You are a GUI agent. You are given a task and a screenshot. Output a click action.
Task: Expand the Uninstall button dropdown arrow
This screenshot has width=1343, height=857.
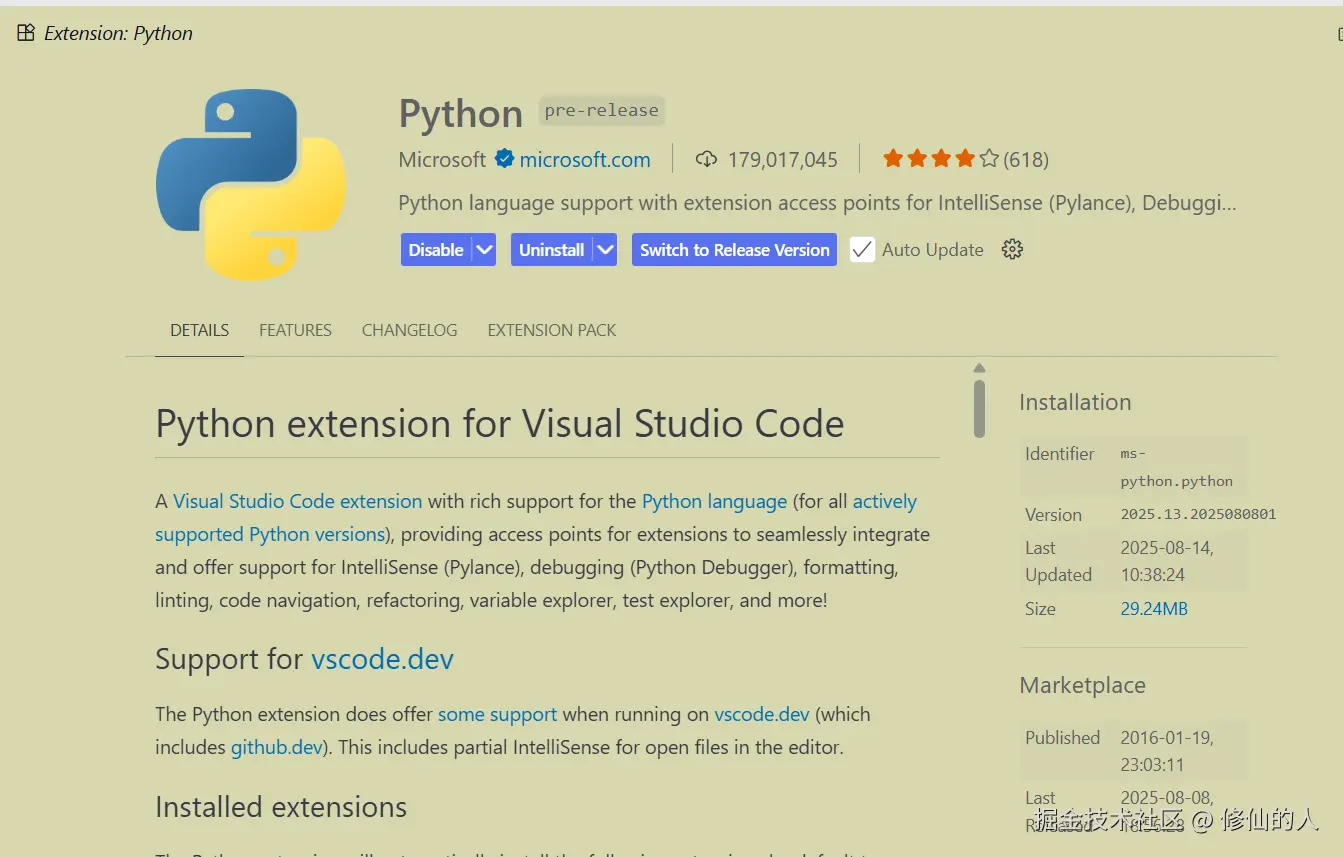605,250
